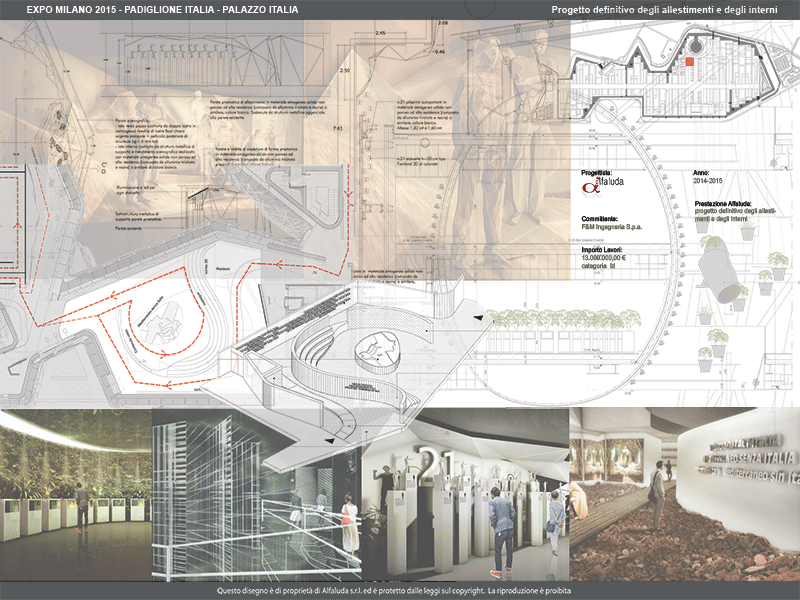800x600 pixels.
Task: Click the '2014-2015' year value
Action: click(707, 181)
